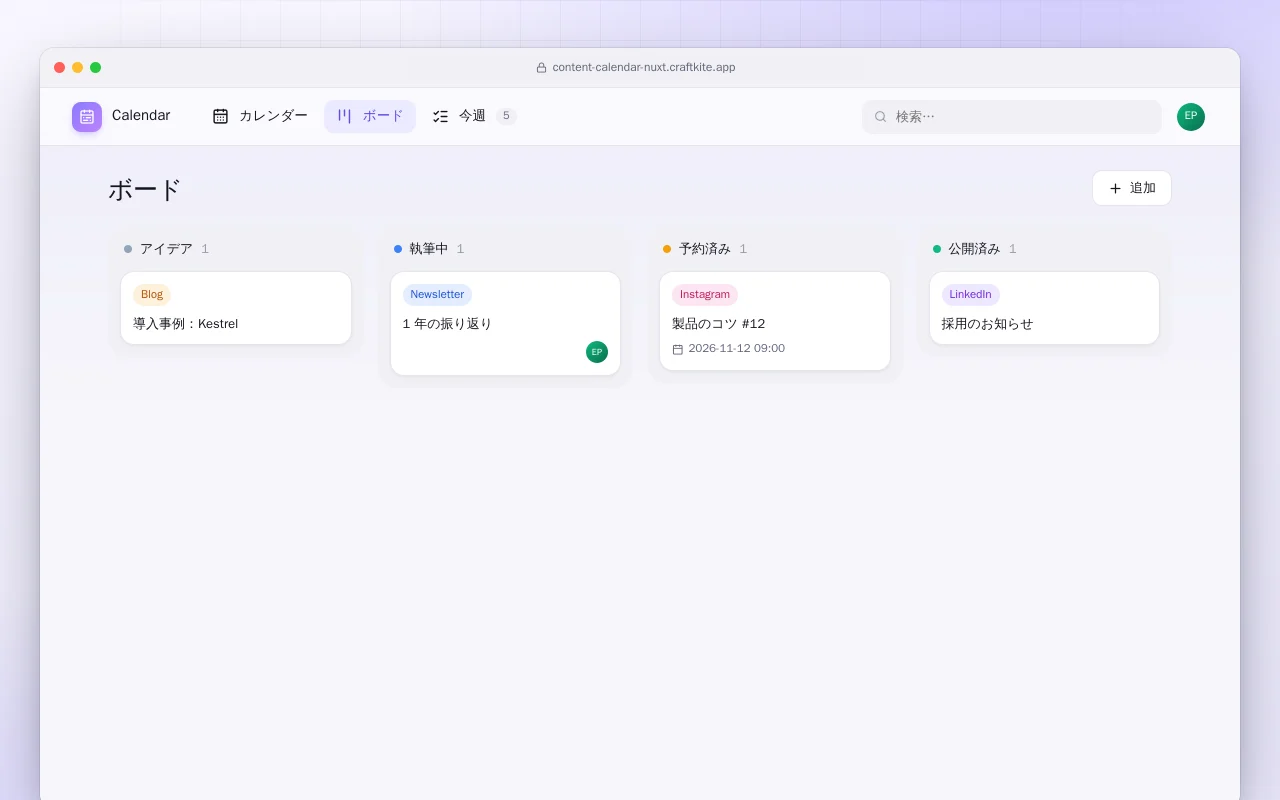Click the 追加 button
The image size is (1280, 800).
pyautogui.click(x=1132, y=188)
